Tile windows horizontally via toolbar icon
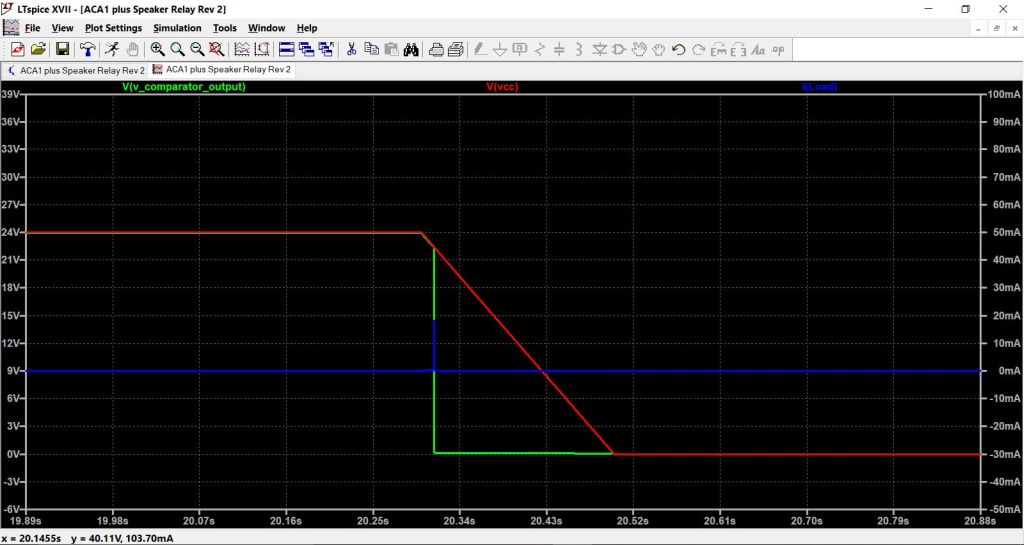 coord(287,50)
